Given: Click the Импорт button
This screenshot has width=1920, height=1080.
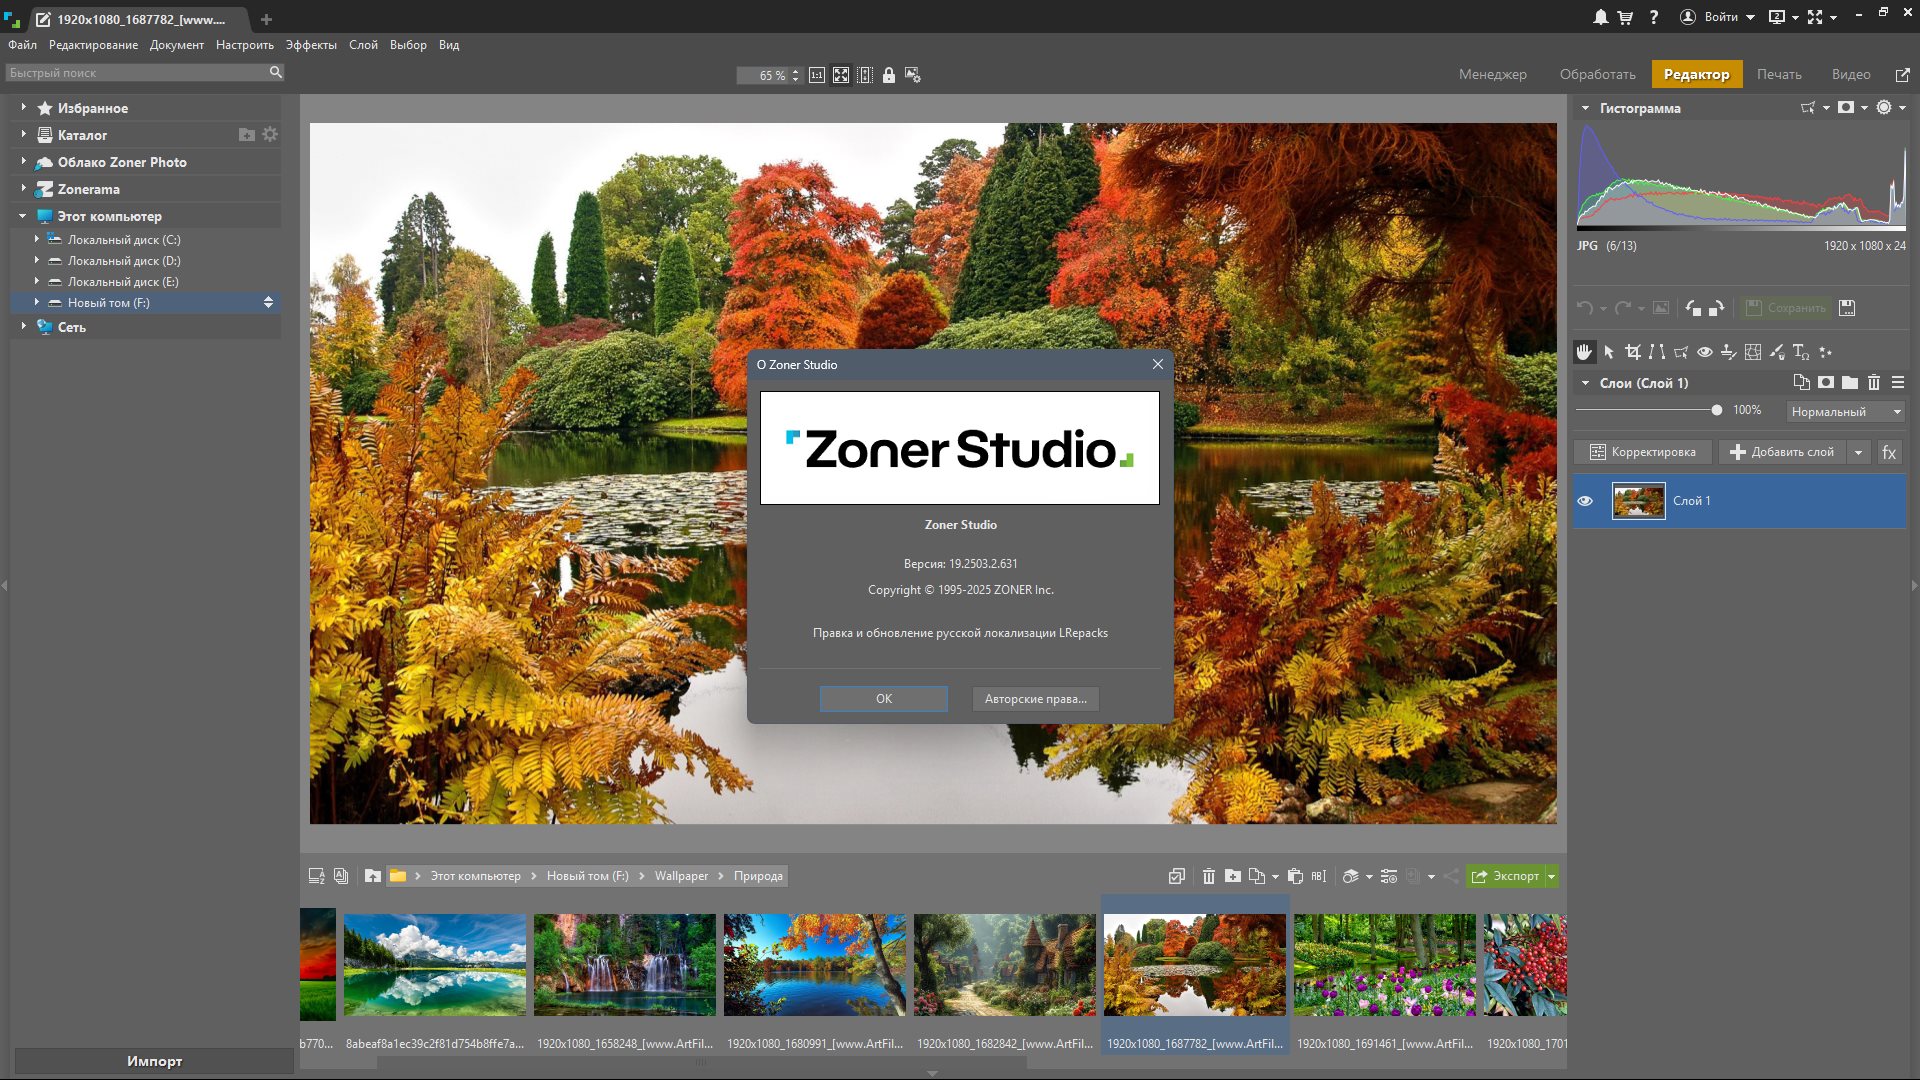Looking at the screenshot, I should point(154,1061).
